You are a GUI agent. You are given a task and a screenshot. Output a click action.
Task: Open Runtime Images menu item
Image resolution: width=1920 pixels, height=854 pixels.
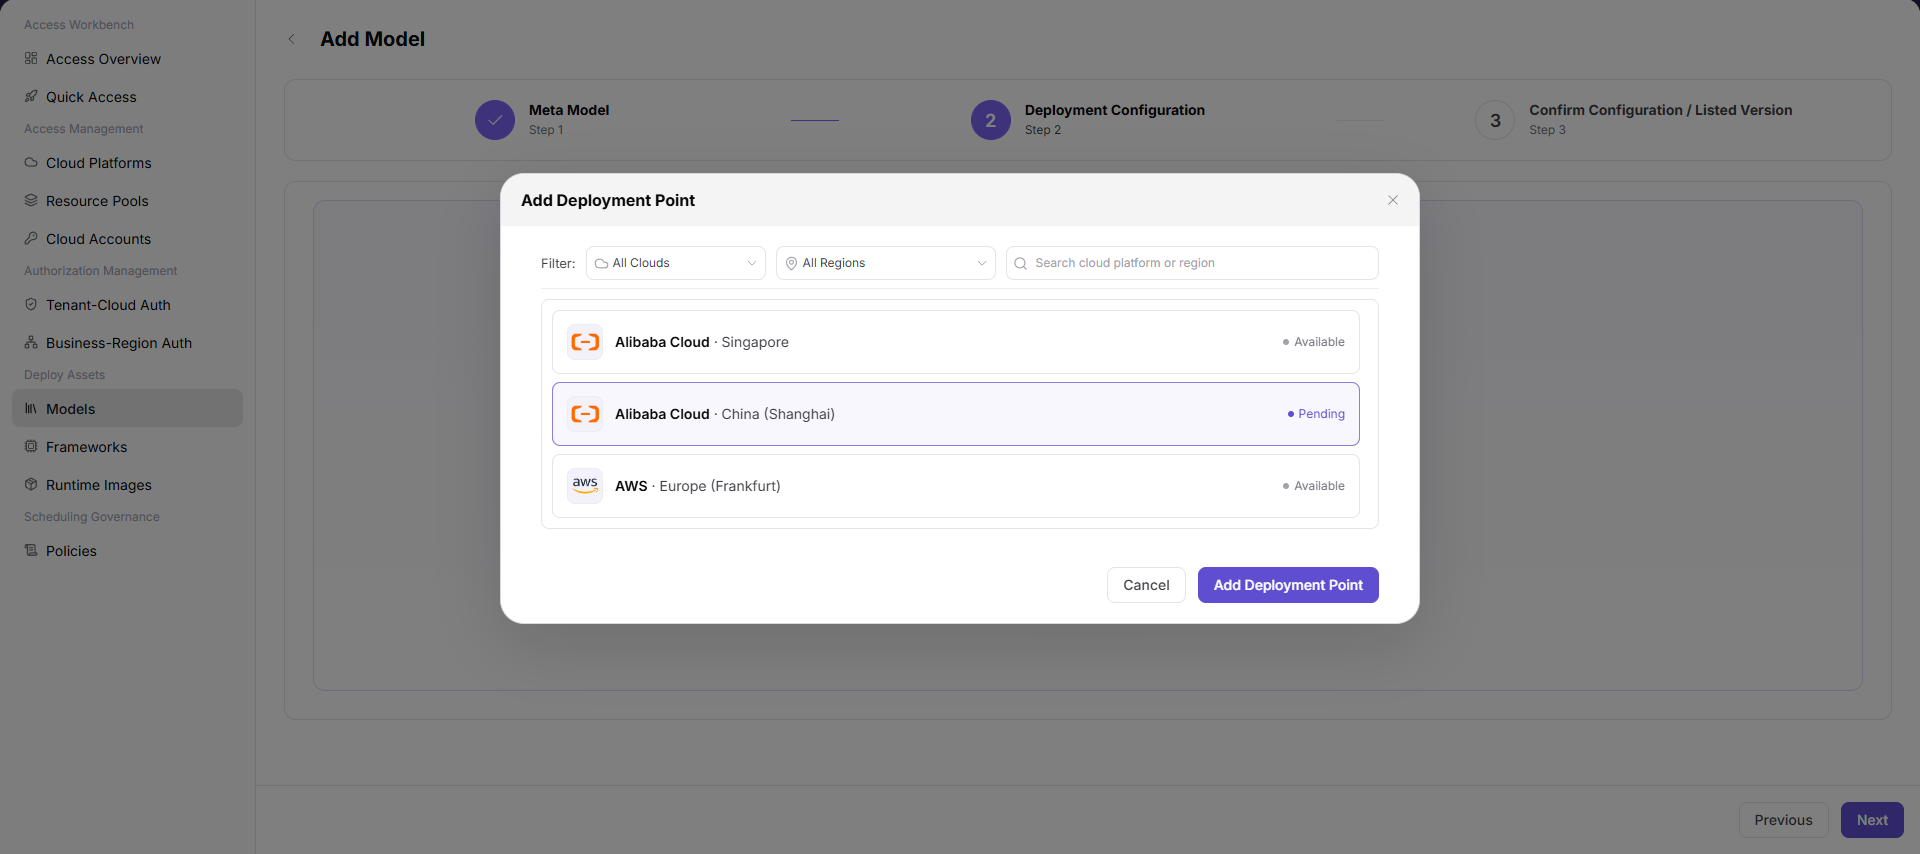pos(127,485)
